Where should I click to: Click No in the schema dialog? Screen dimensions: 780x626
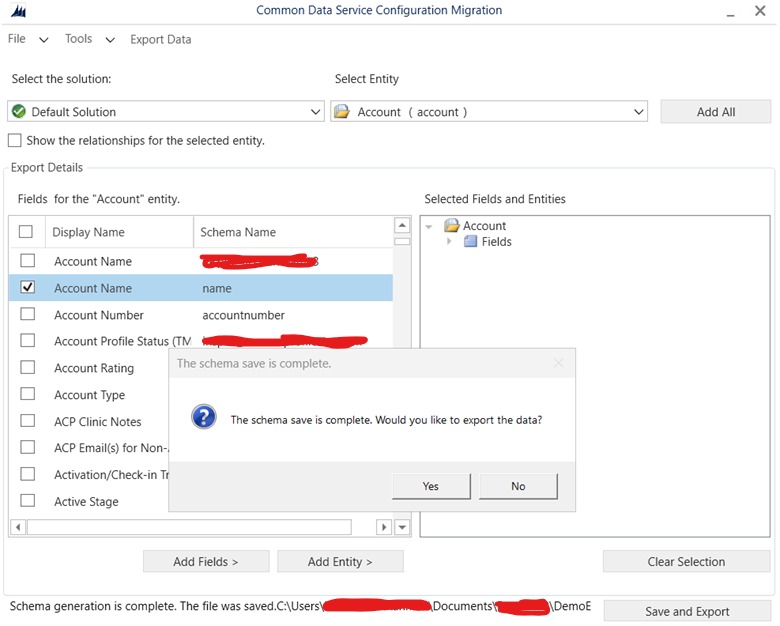[518, 486]
